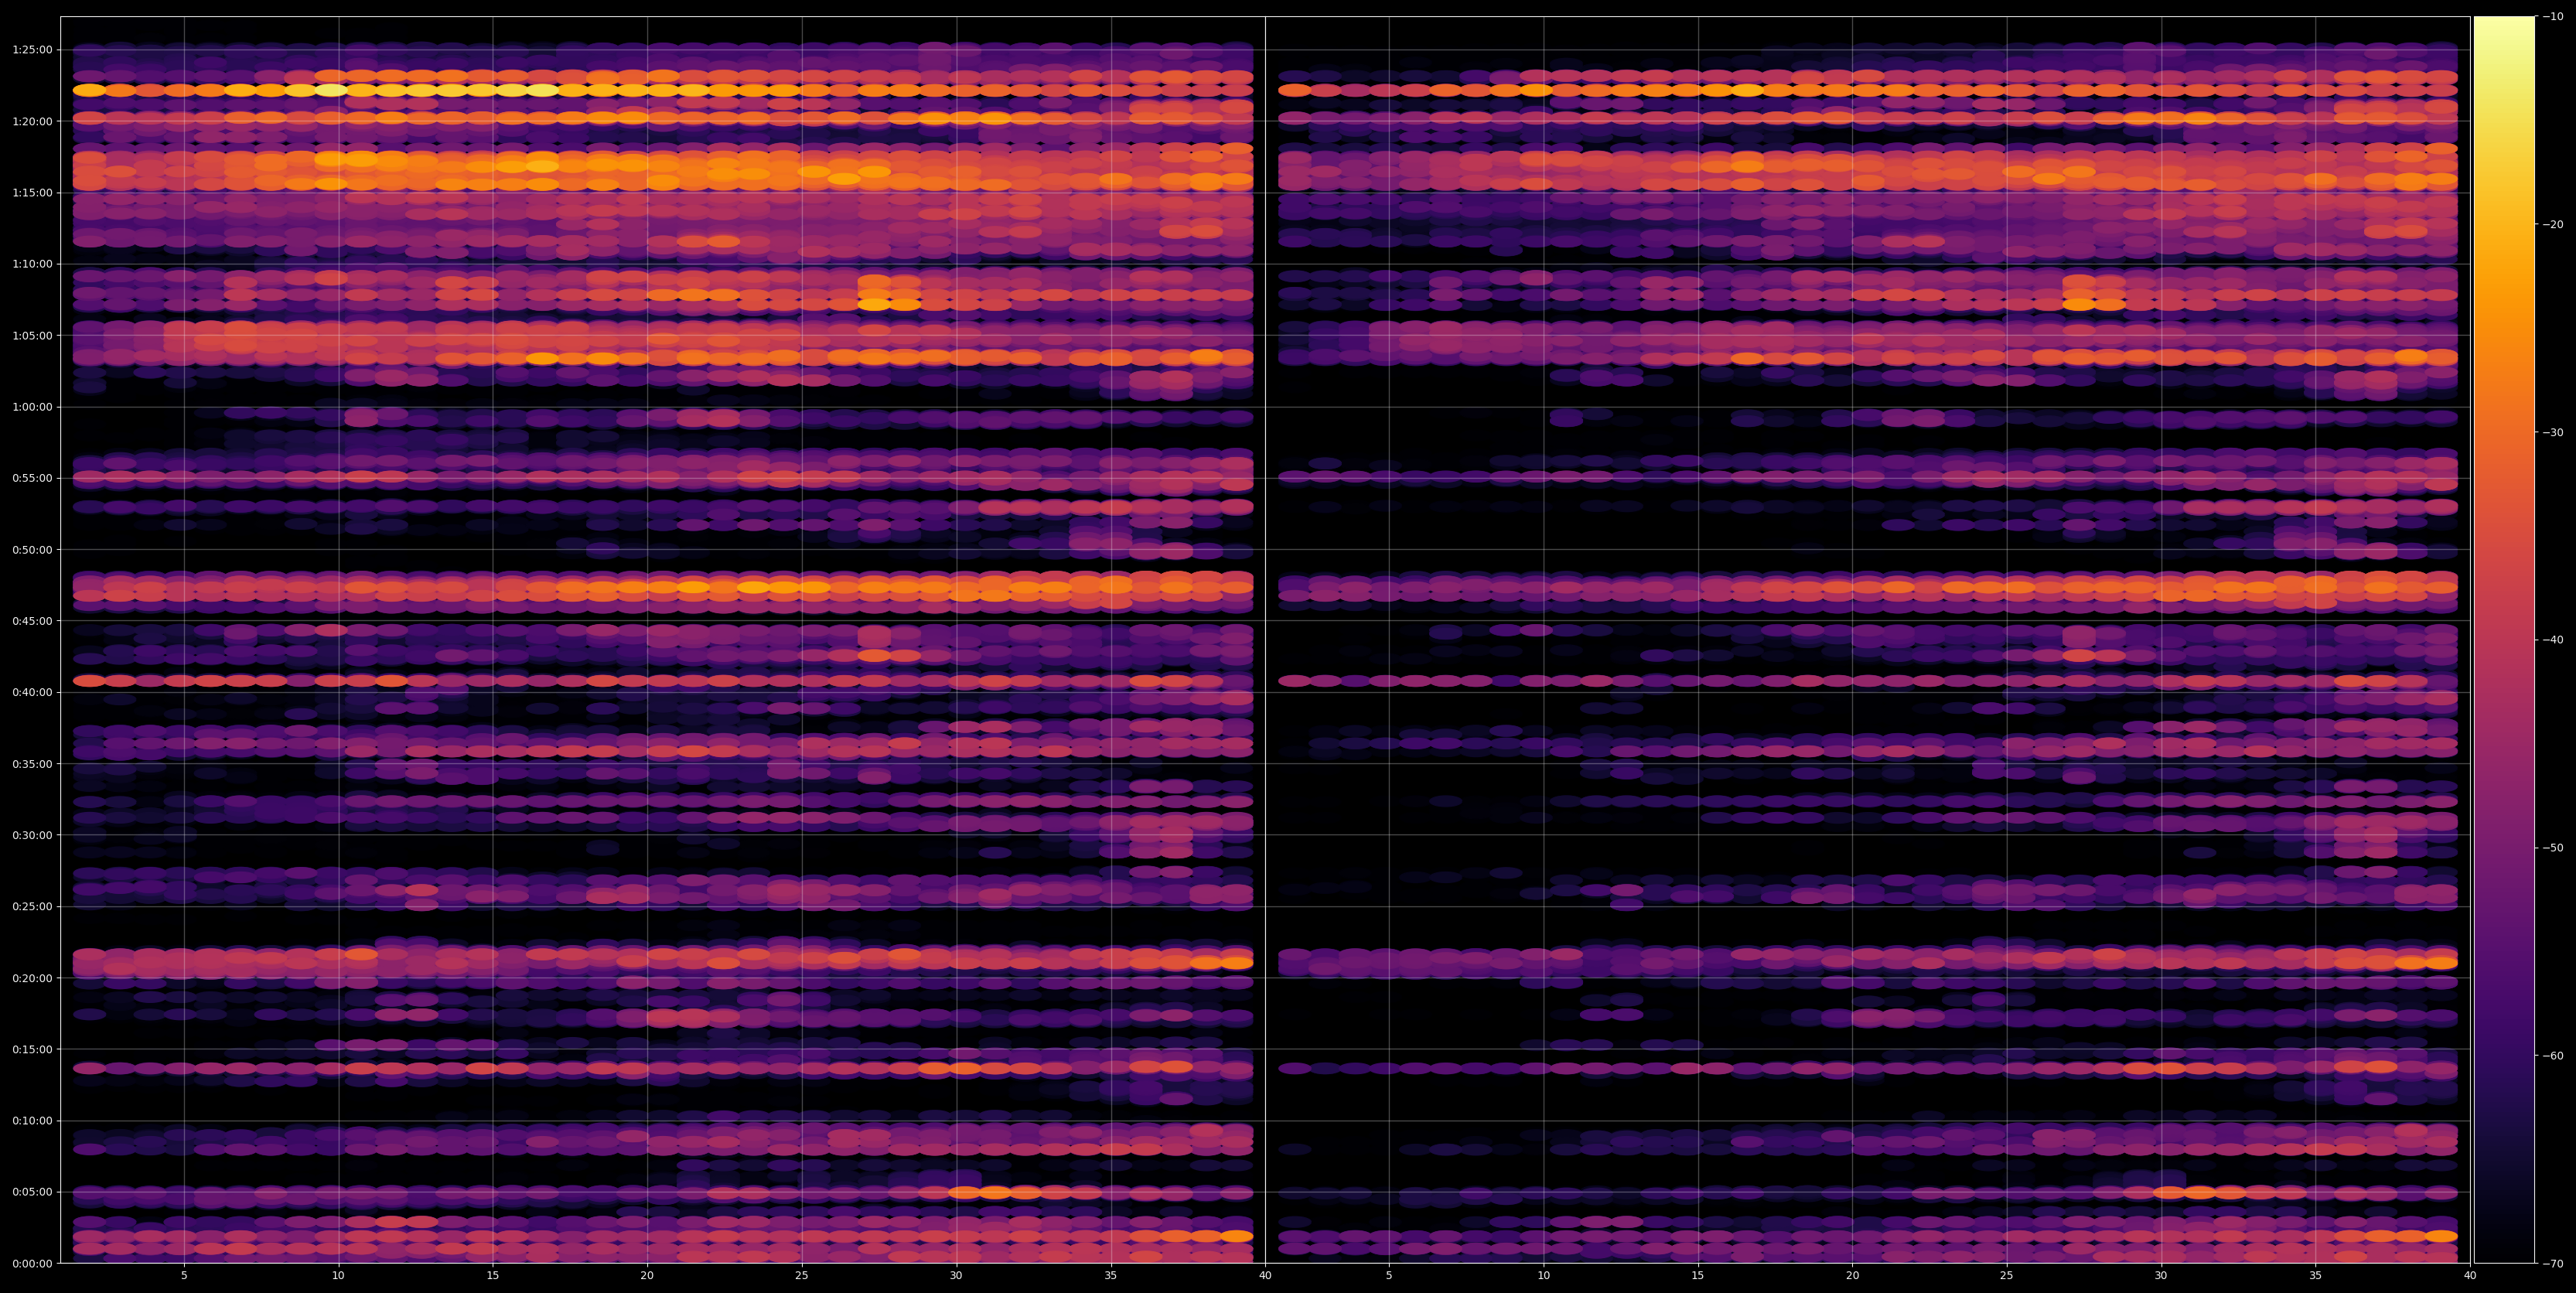Click the 1:20:00 y-axis tick label
The width and height of the screenshot is (2576, 1293).
(32, 121)
